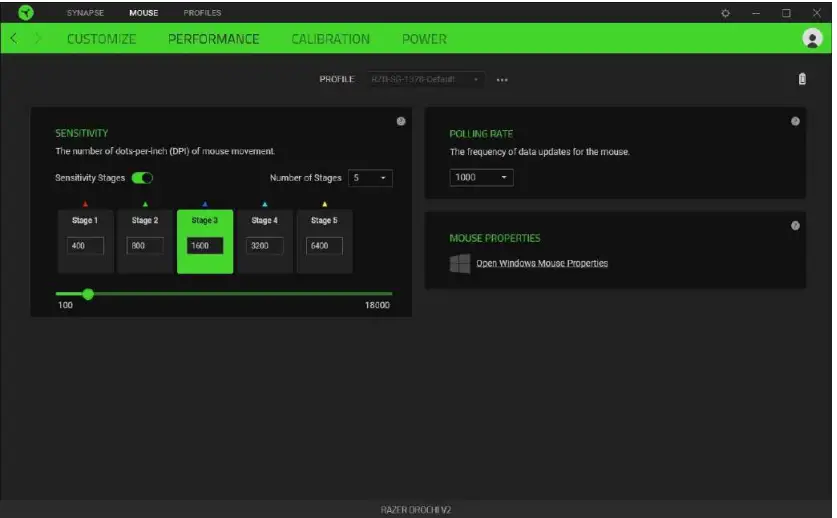Open Mouse Properties help icon

pyautogui.click(x=795, y=226)
